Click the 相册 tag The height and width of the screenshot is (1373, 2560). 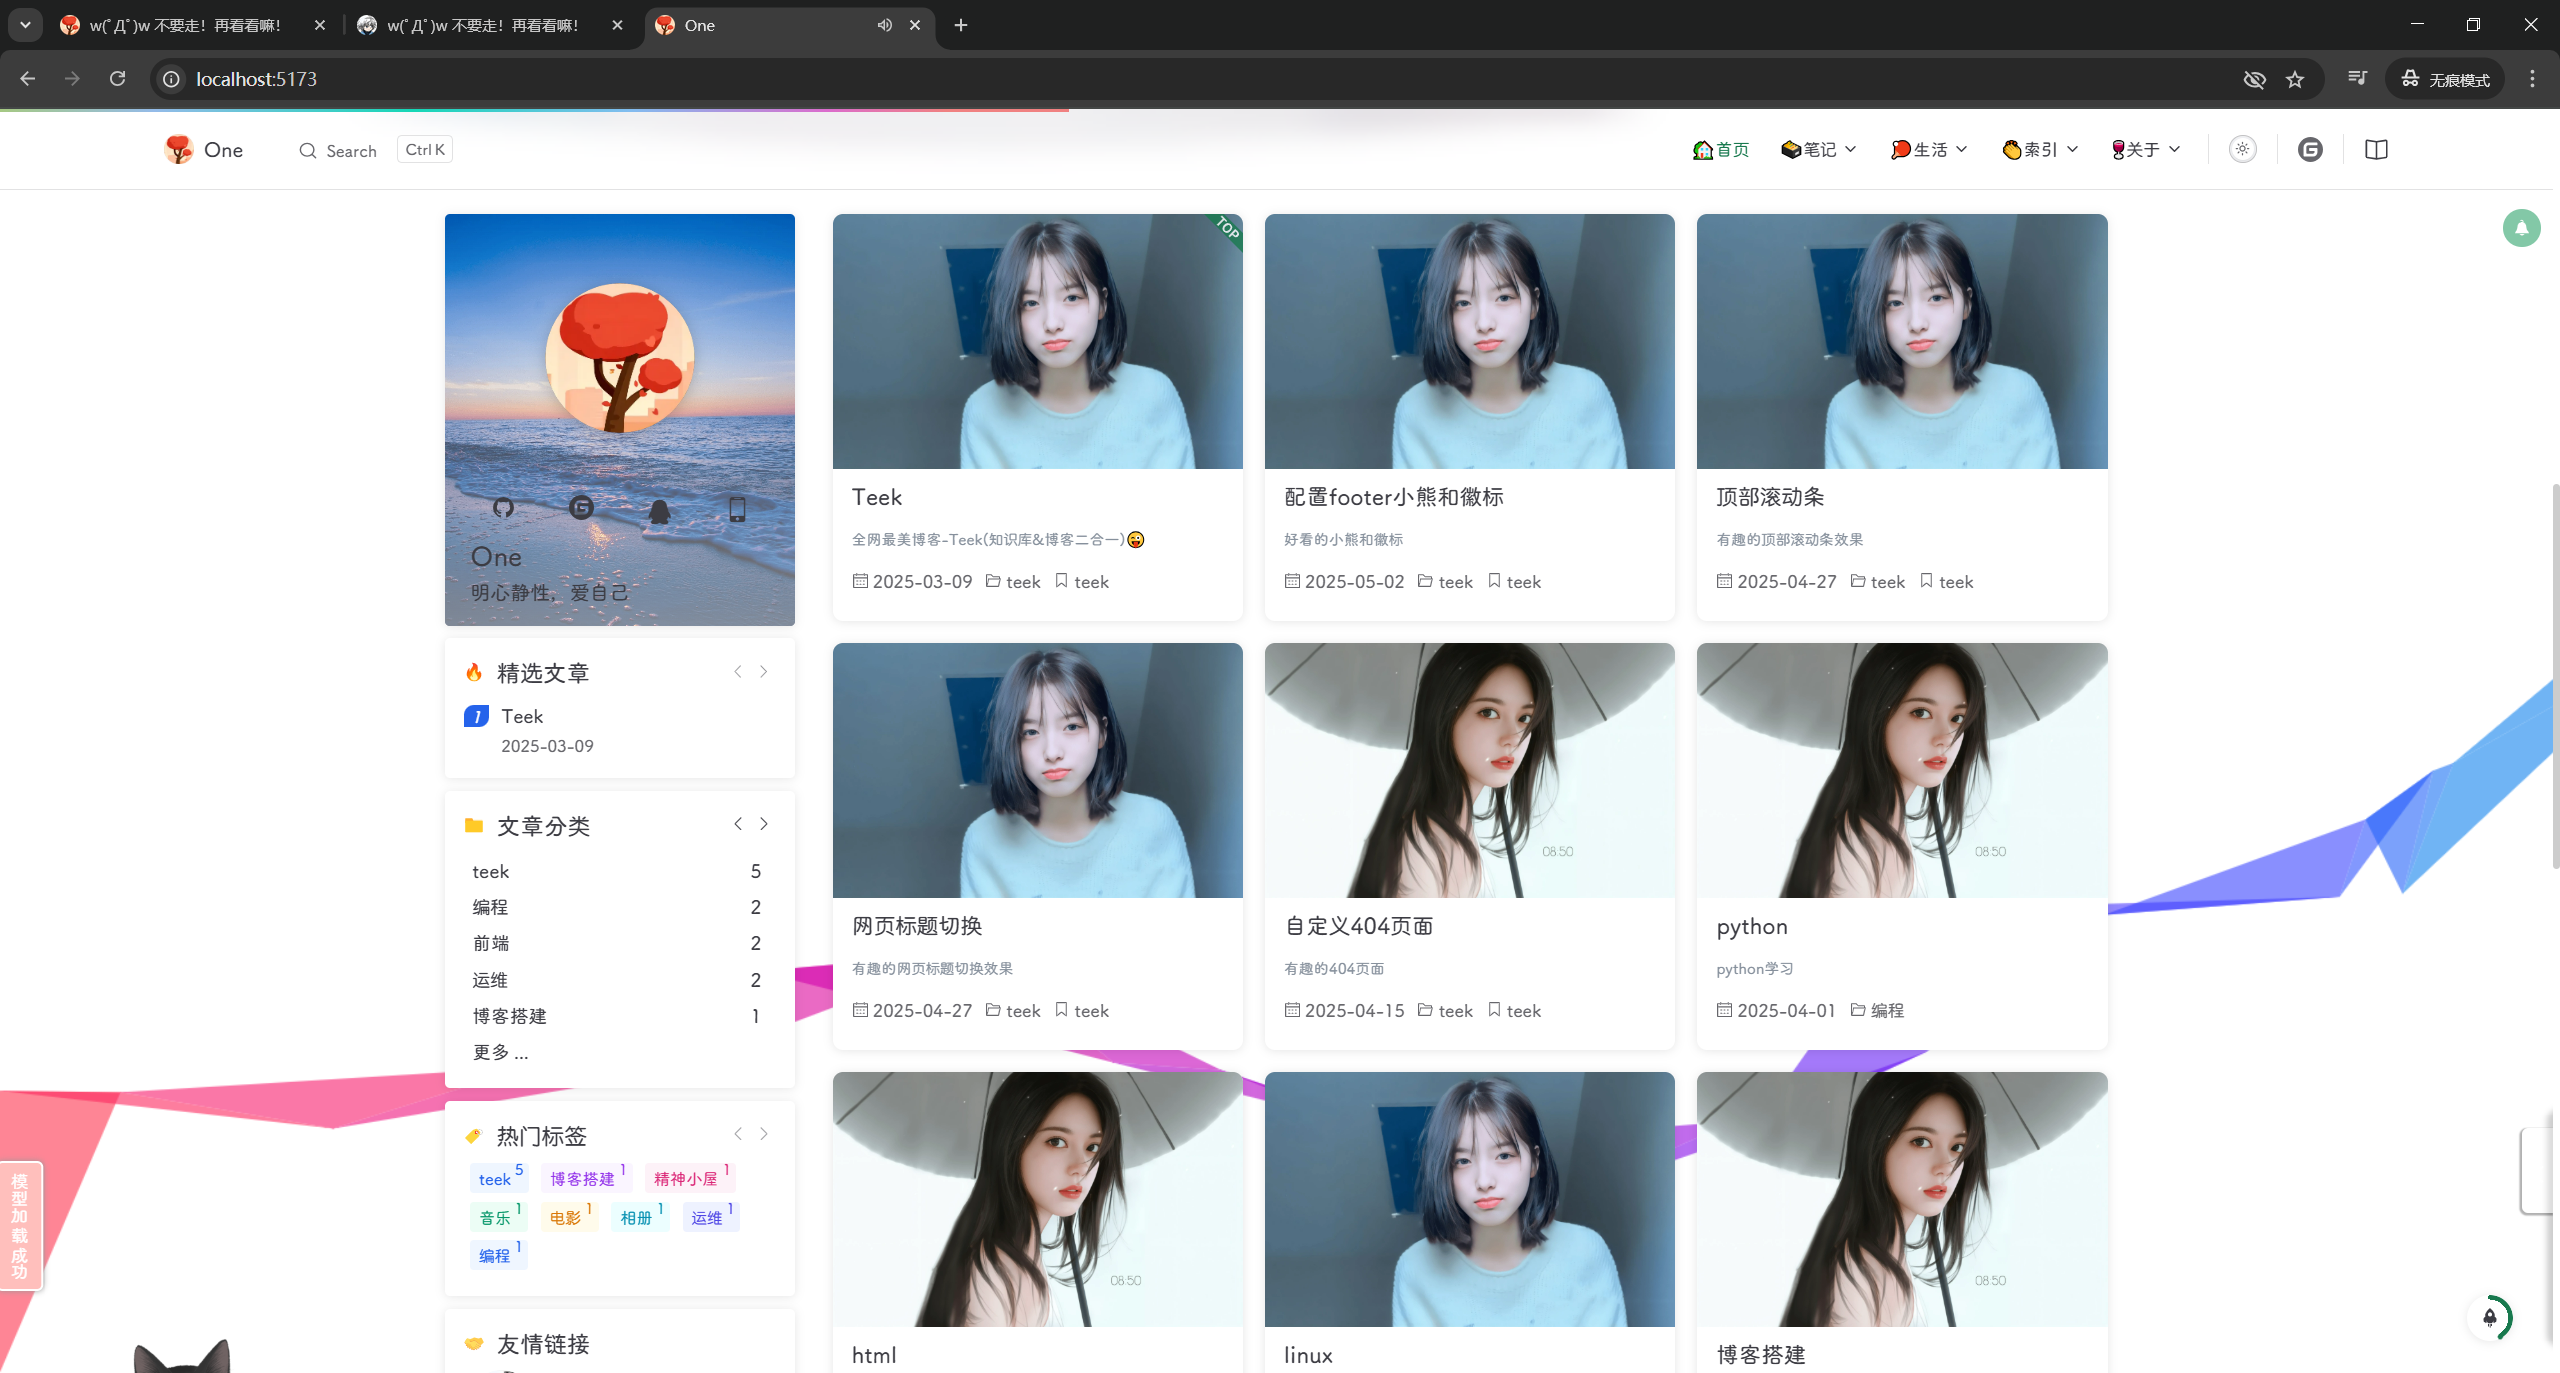(640, 1217)
